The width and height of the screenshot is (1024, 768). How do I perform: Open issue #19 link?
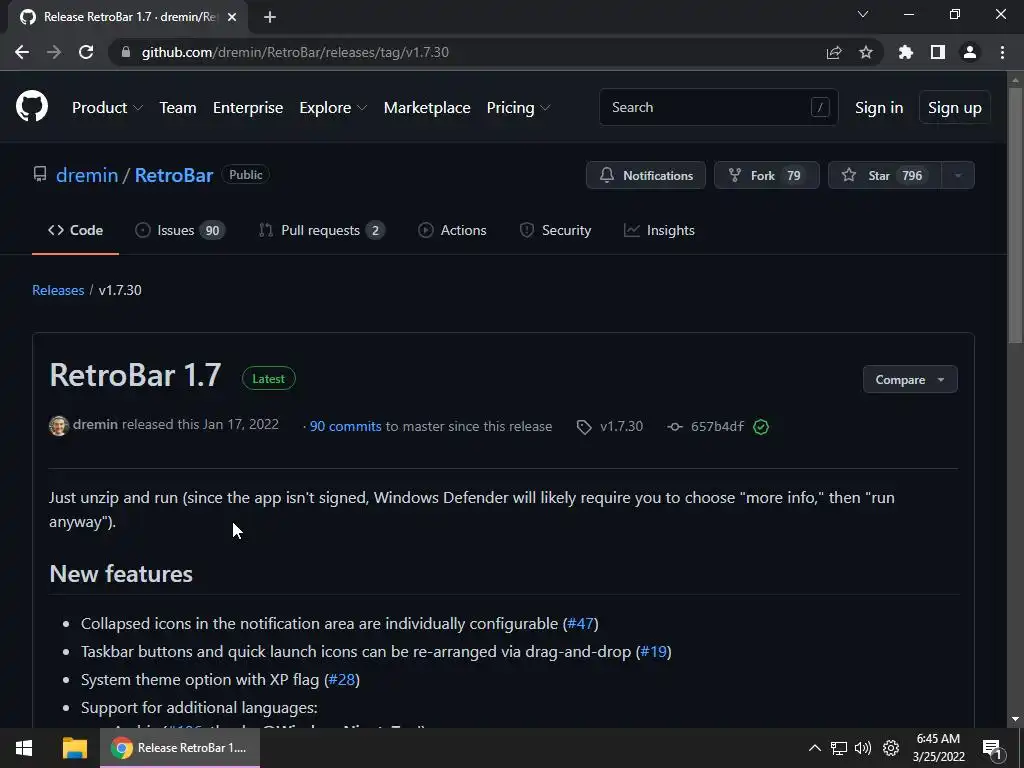click(653, 652)
